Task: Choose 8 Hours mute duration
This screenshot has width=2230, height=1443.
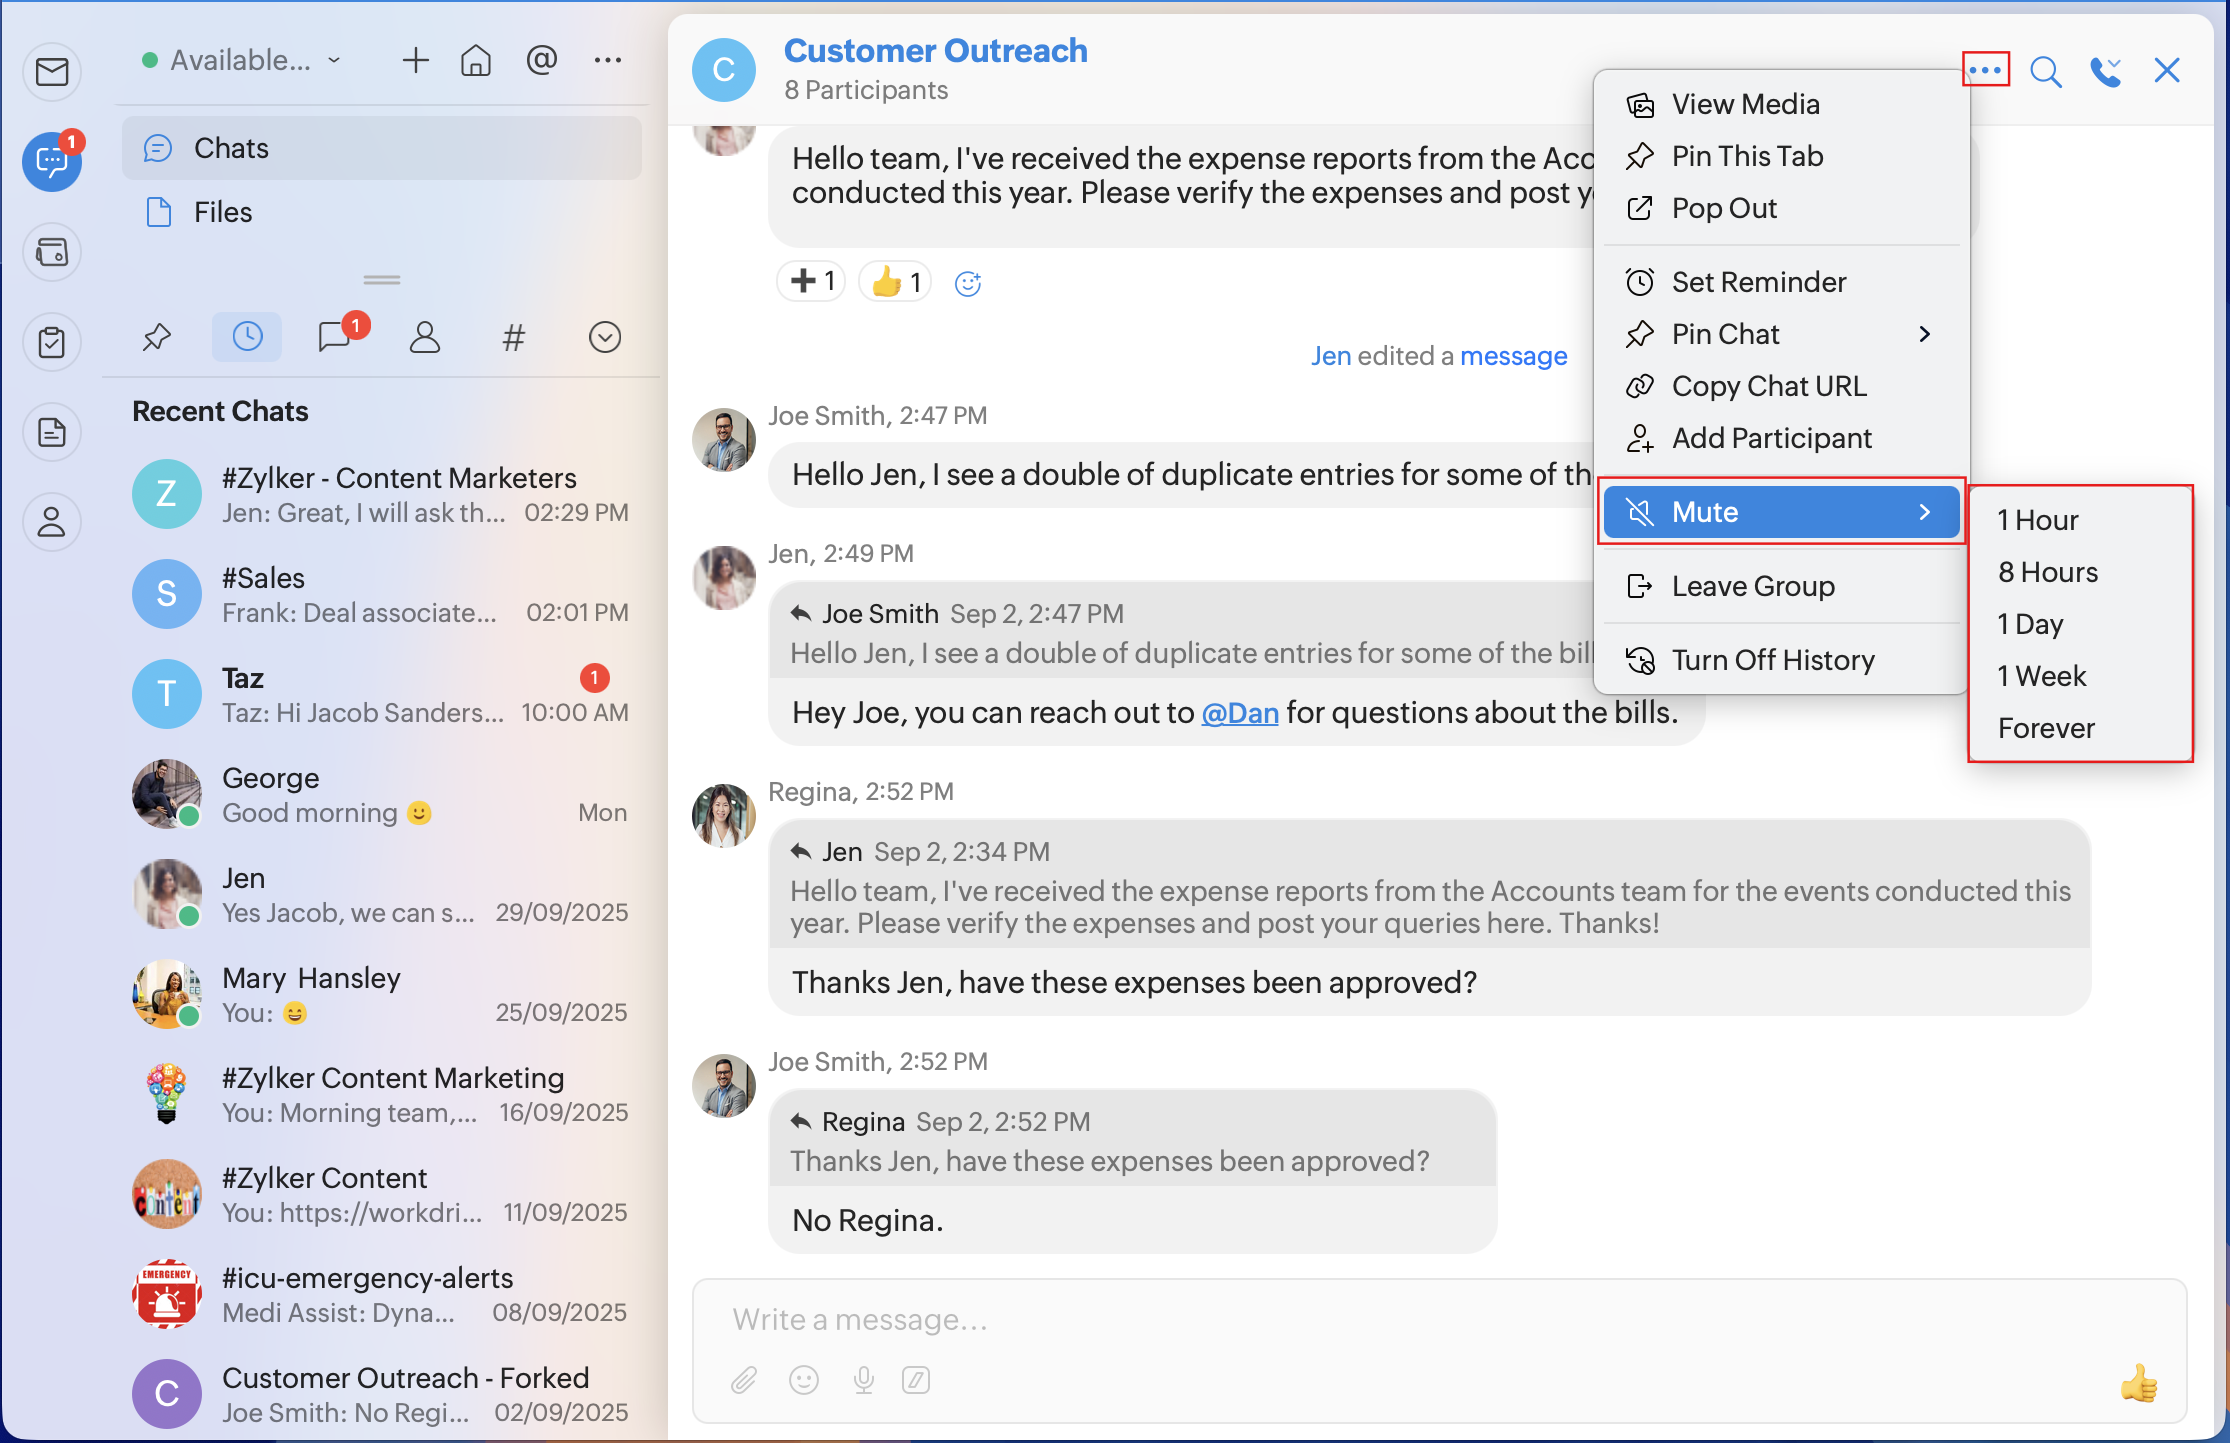Action: (x=2047, y=572)
